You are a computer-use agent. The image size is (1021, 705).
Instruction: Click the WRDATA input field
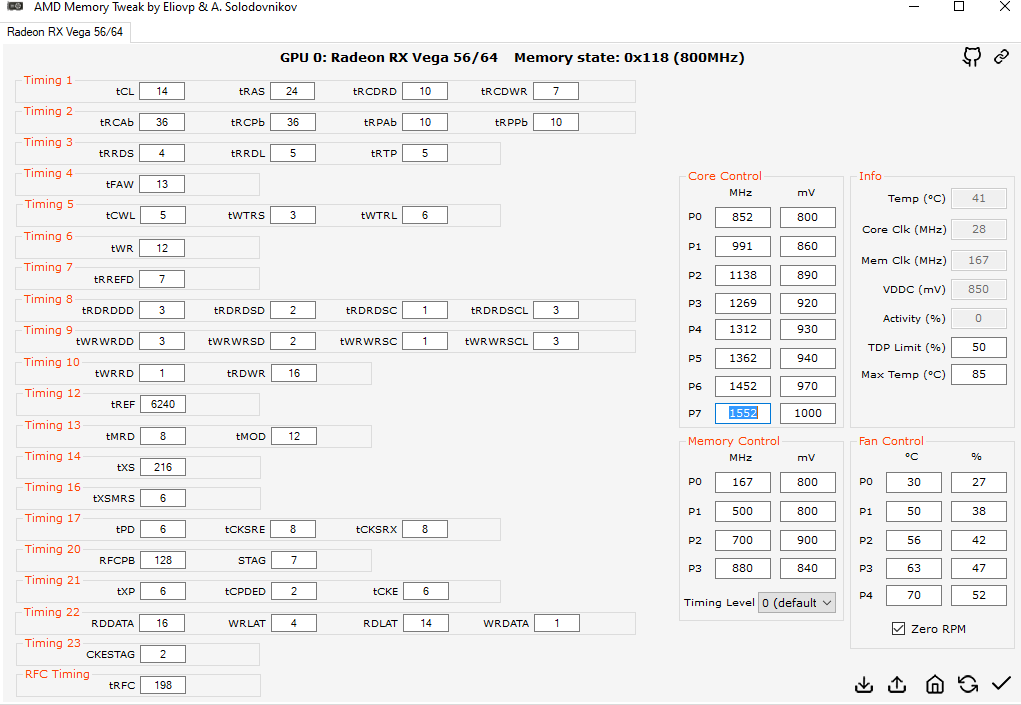click(556, 623)
